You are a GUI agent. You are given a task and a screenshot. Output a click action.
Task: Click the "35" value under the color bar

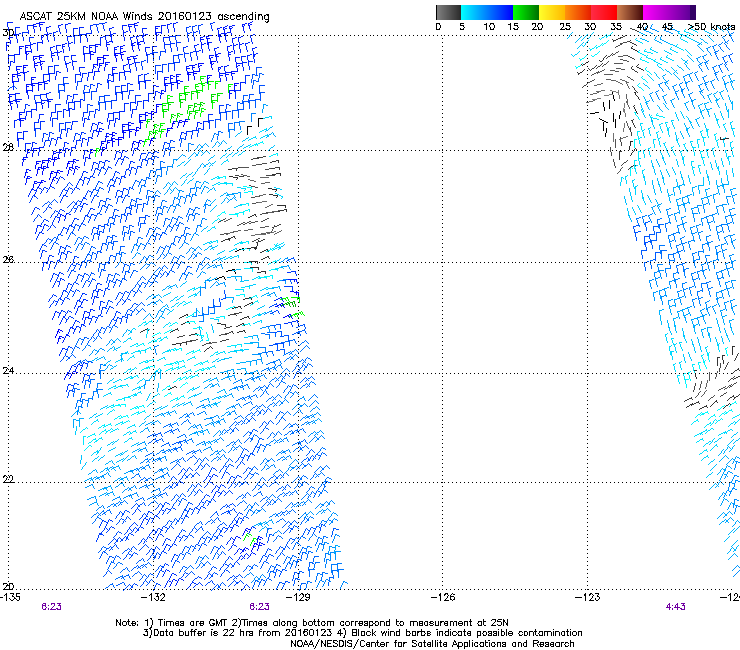616,27
